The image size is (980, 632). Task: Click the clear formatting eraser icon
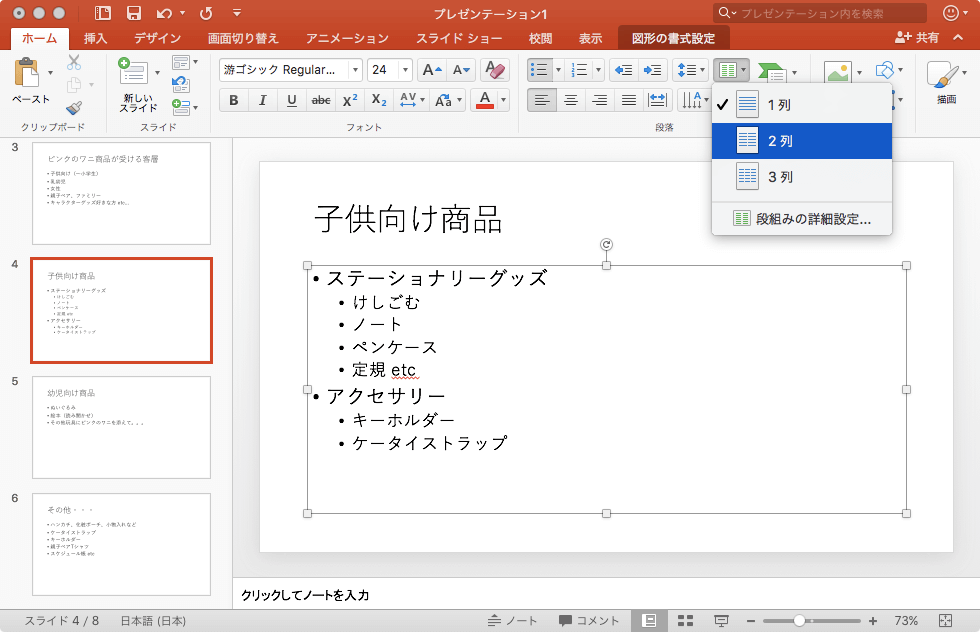click(494, 70)
